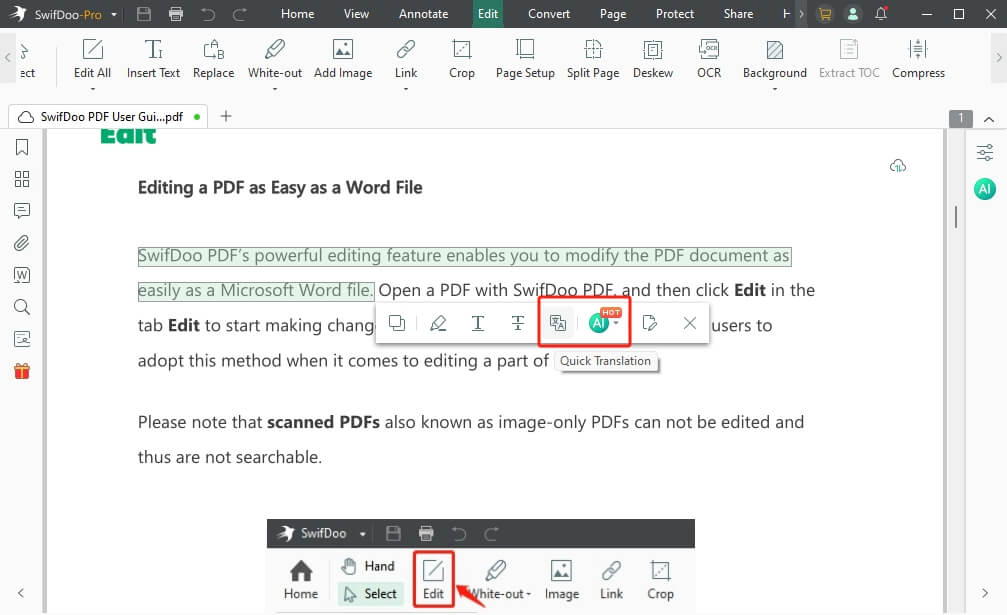This screenshot has height=615, width=1007.
Task: Apply strikethrough from floating toolbar
Action: point(518,323)
